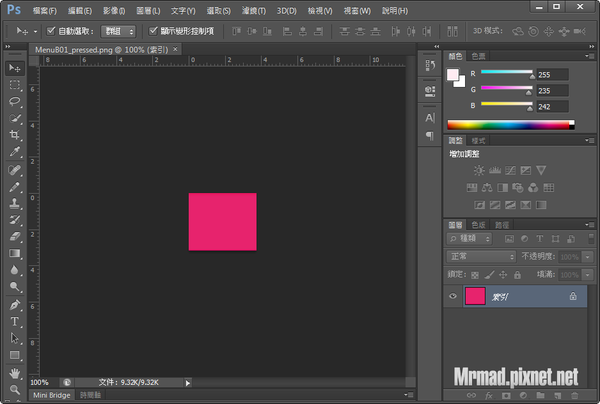The image size is (600, 404).
Task: Select the Clone Stamp tool
Action: pos(15,203)
